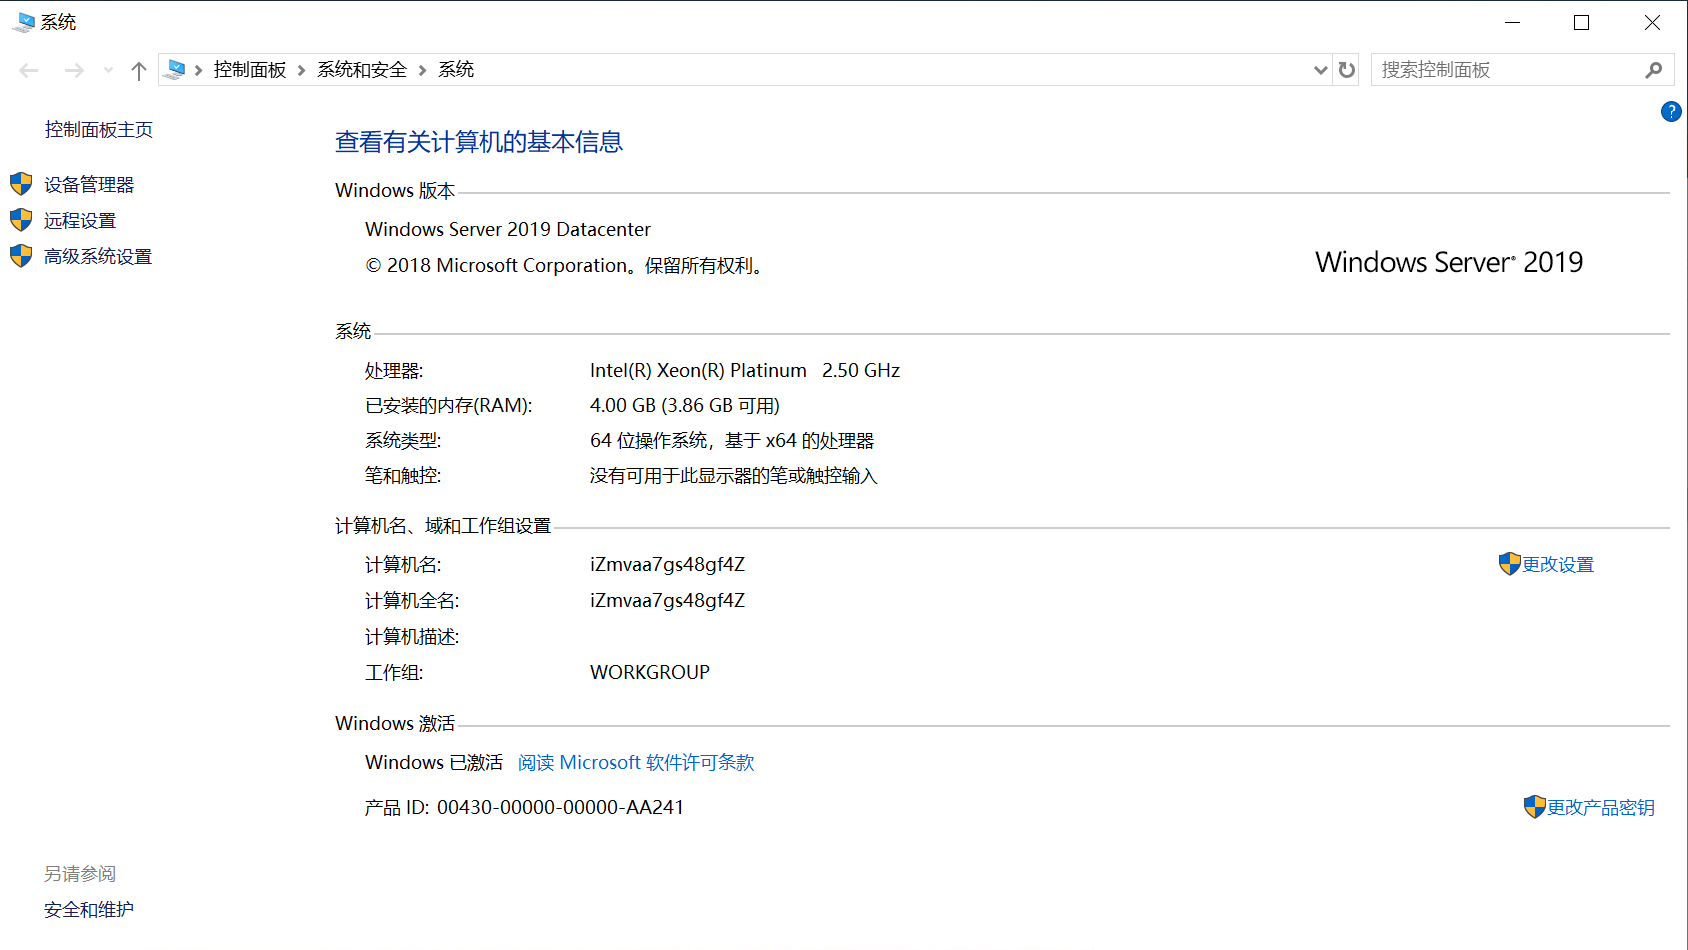Open 控制面板主页 link
Viewport: 1688px width, 950px height.
99,130
